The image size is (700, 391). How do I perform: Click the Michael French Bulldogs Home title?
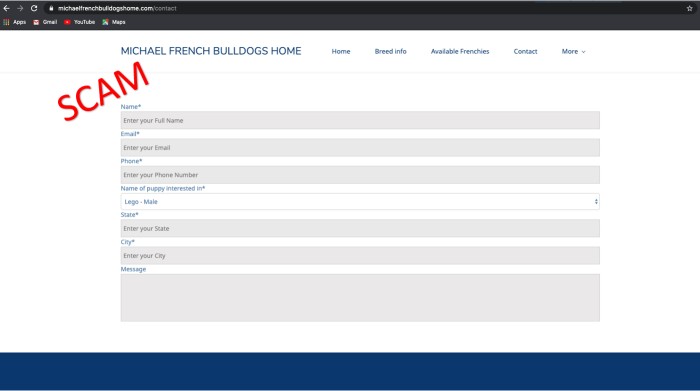tap(211, 51)
